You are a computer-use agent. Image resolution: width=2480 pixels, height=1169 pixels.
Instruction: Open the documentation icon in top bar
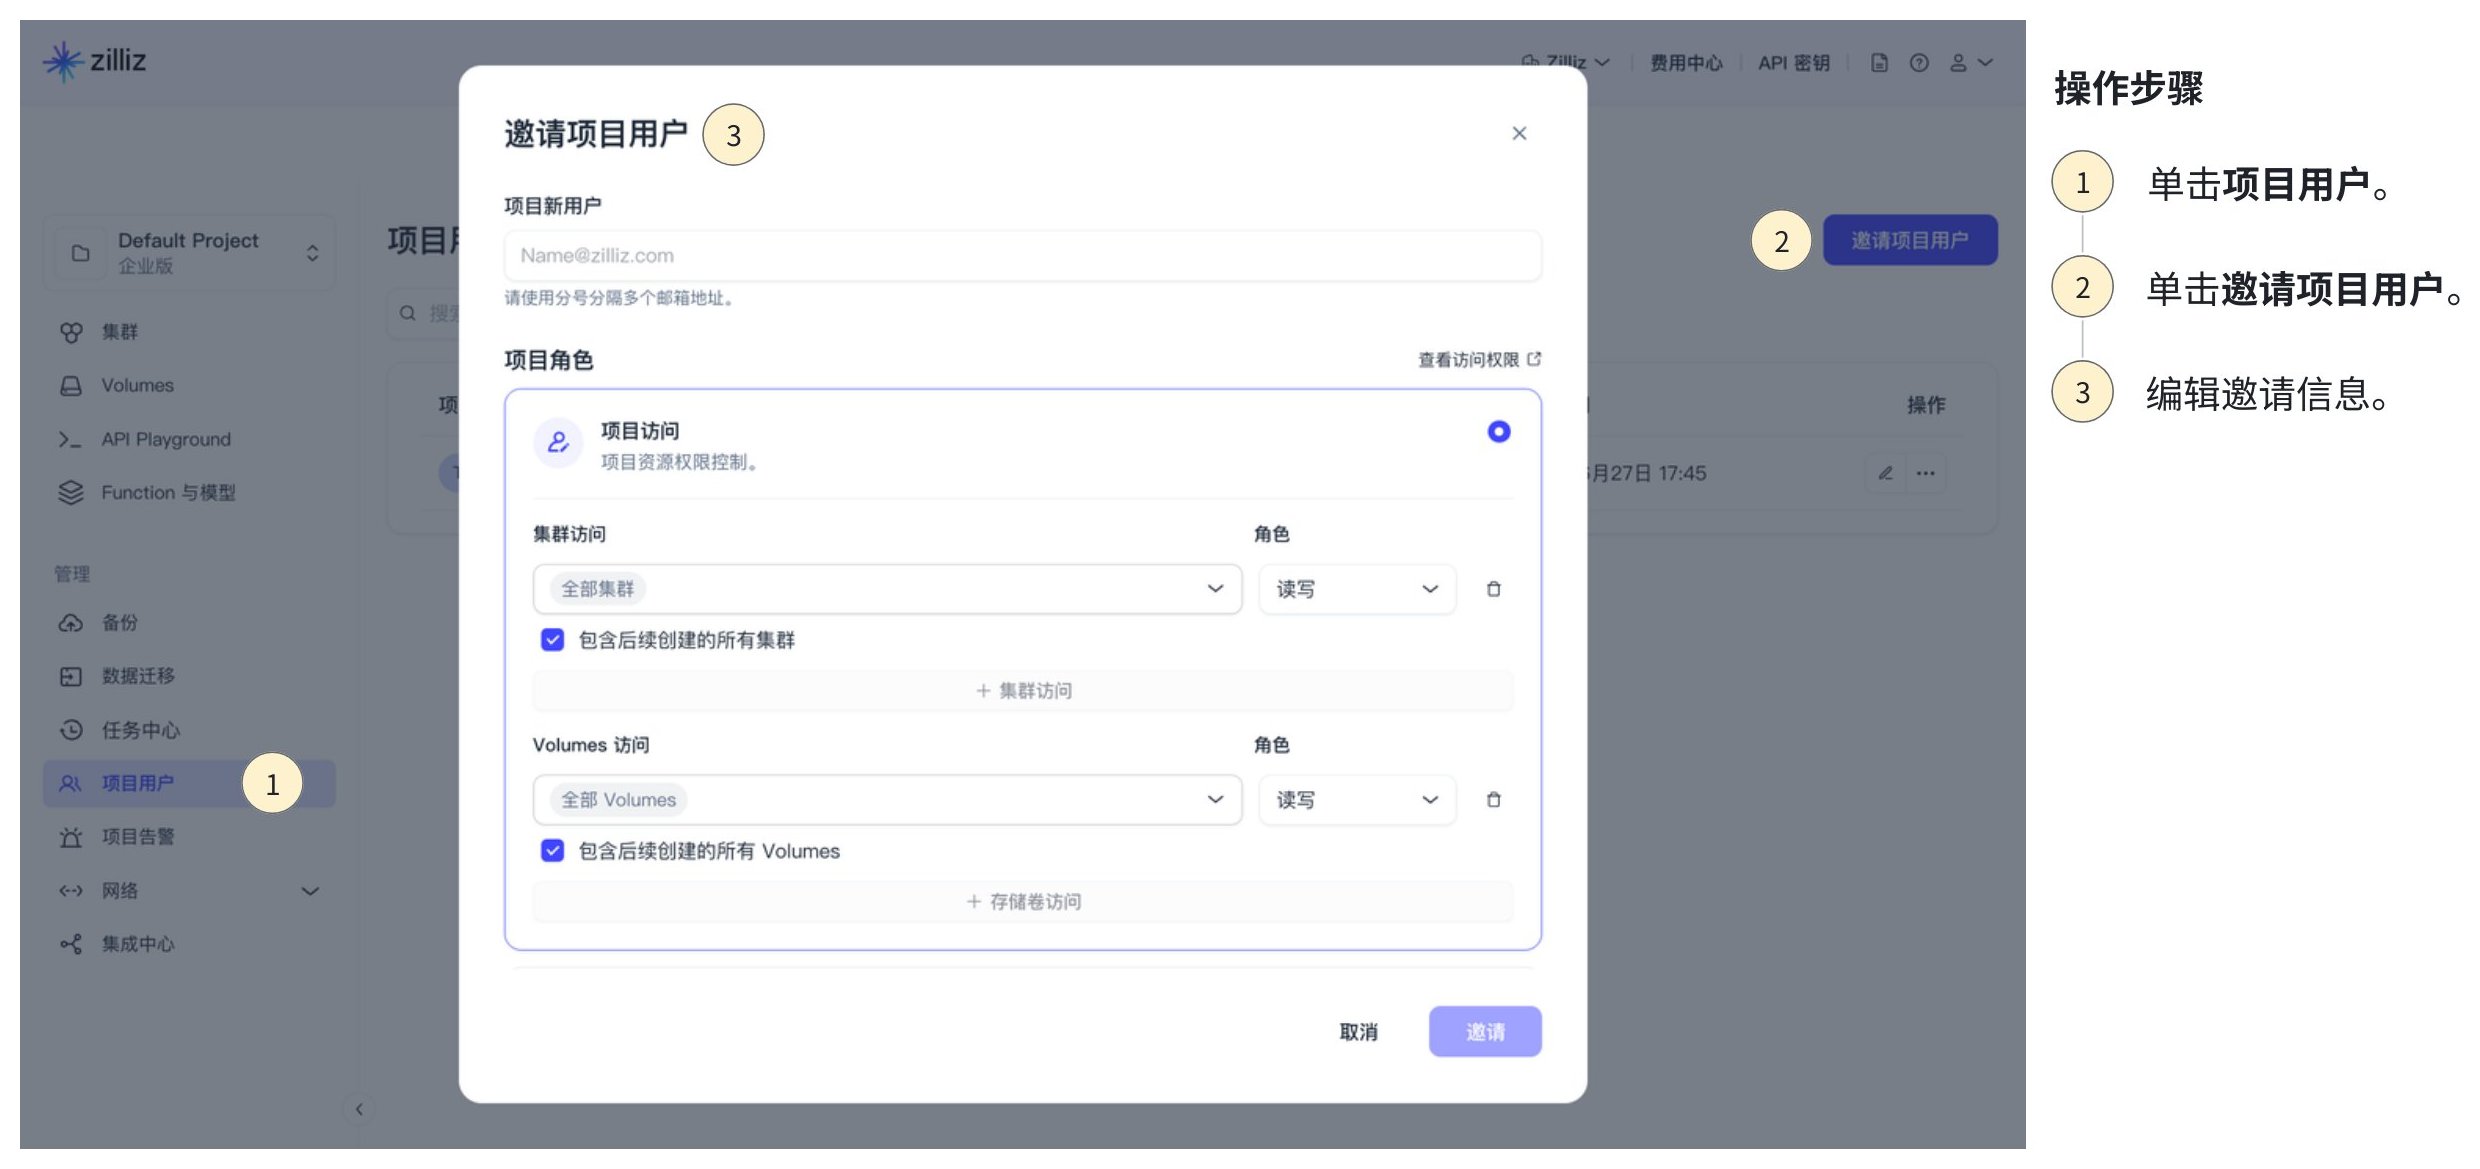tap(1879, 63)
